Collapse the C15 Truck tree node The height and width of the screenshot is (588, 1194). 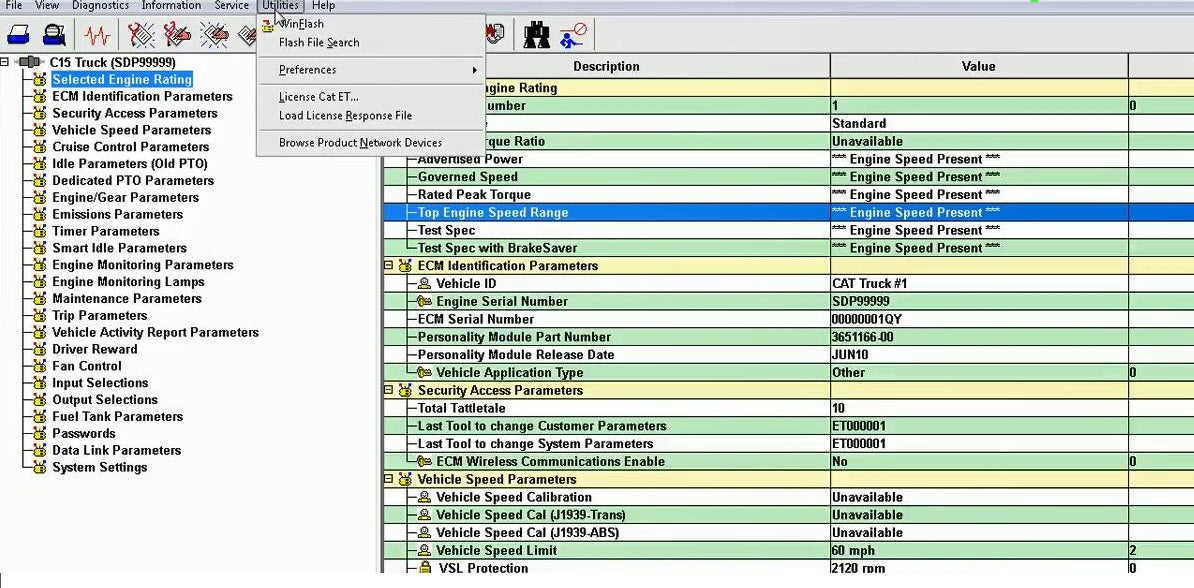[6, 62]
